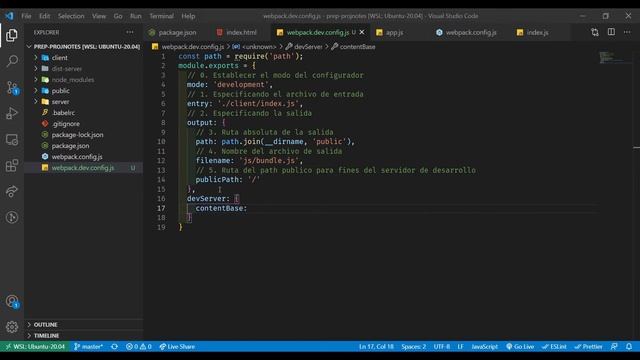This screenshot has height=360, width=640.
Task: Open Source Control view icon
Action: 12,88
